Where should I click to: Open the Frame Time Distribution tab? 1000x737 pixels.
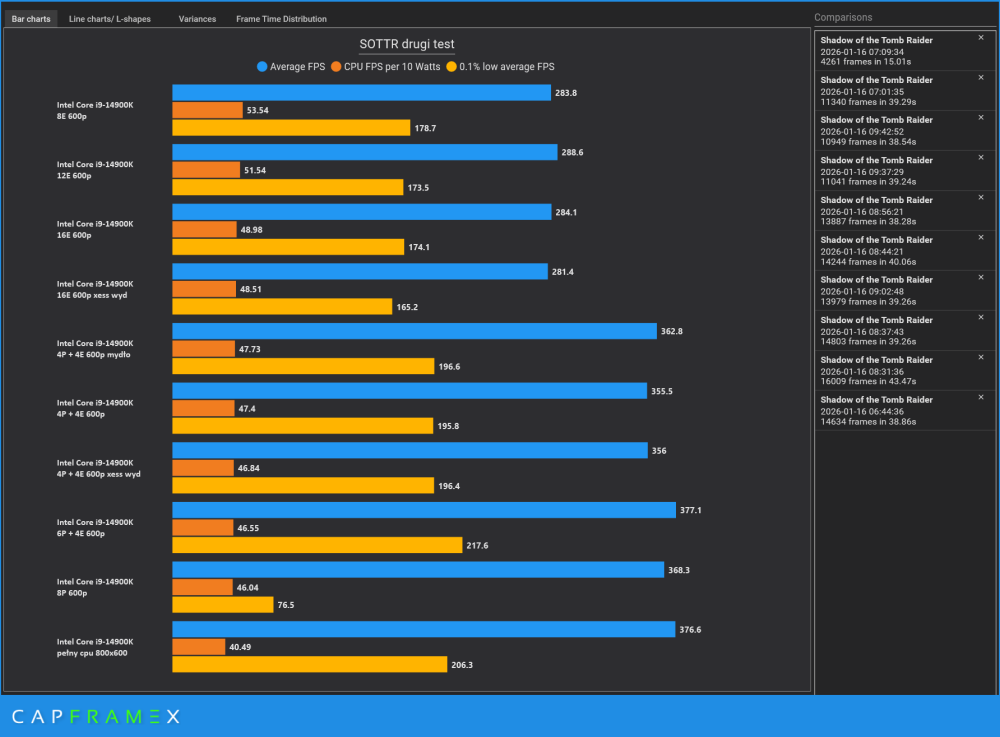click(x=281, y=19)
